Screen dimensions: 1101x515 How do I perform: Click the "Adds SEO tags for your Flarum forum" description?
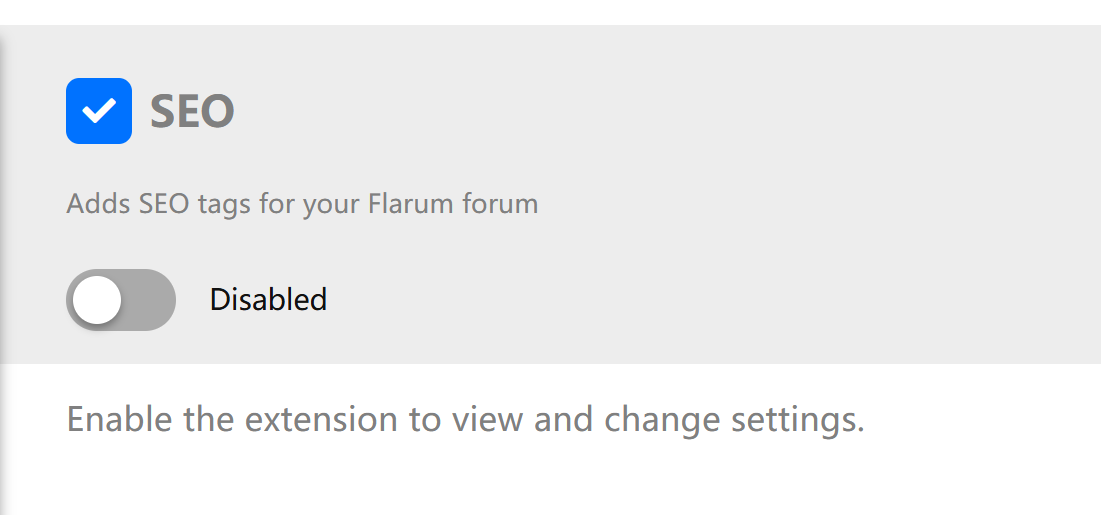[x=302, y=204]
